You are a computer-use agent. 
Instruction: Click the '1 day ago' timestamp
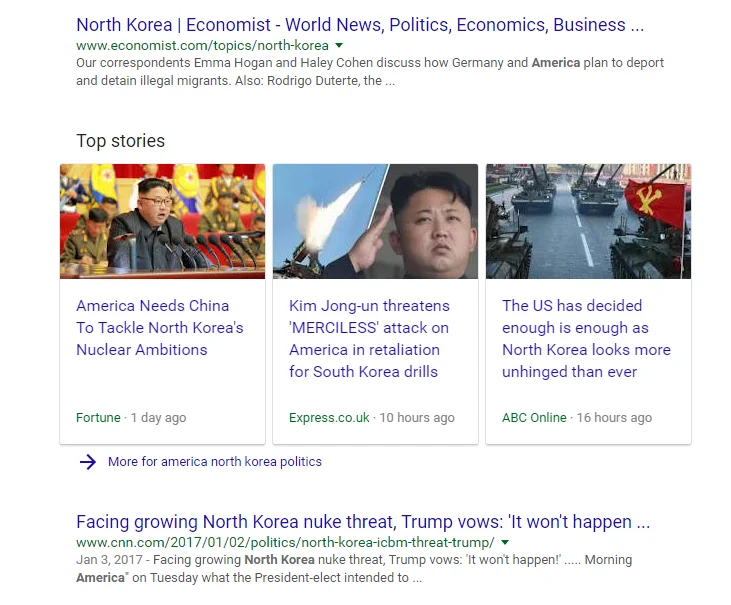click(158, 418)
